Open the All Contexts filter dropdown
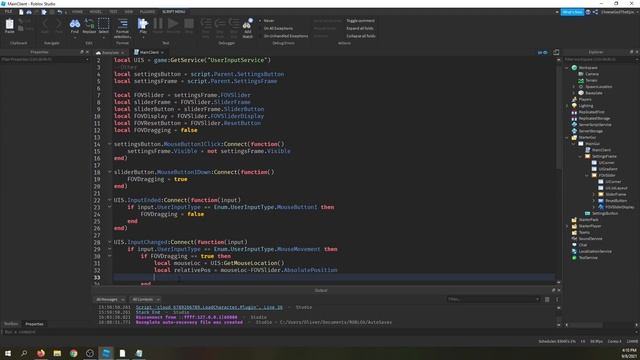 pyautogui.click(x=146, y=299)
